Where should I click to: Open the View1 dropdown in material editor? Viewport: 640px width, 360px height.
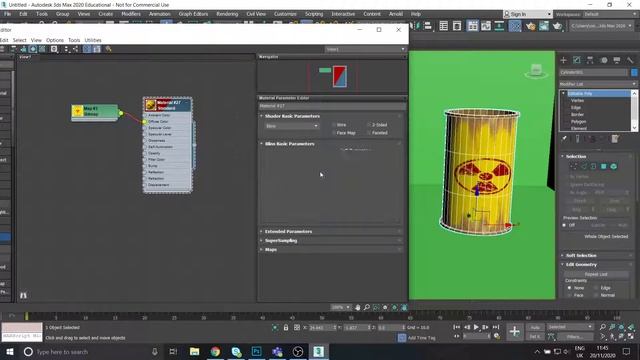coord(365,49)
